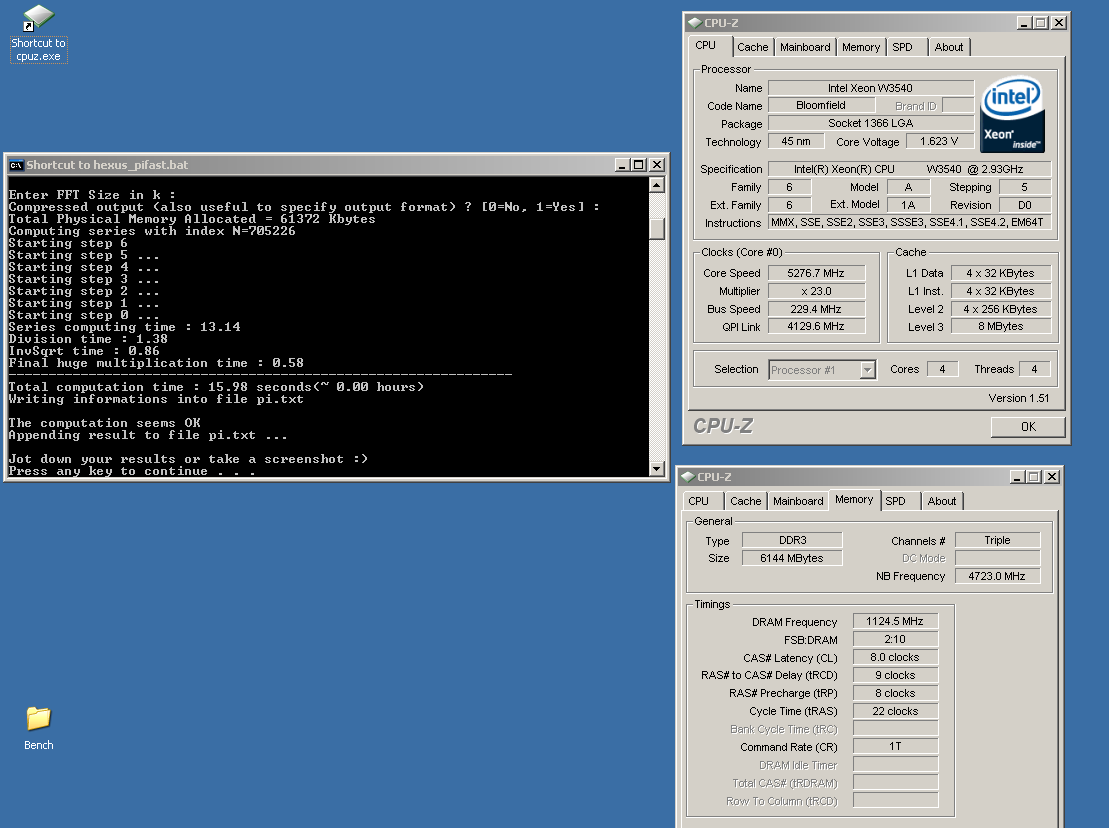This screenshot has width=1109, height=828.
Task: Open Mainboard tab in upper CPU-Z window
Action: [x=805, y=47]
